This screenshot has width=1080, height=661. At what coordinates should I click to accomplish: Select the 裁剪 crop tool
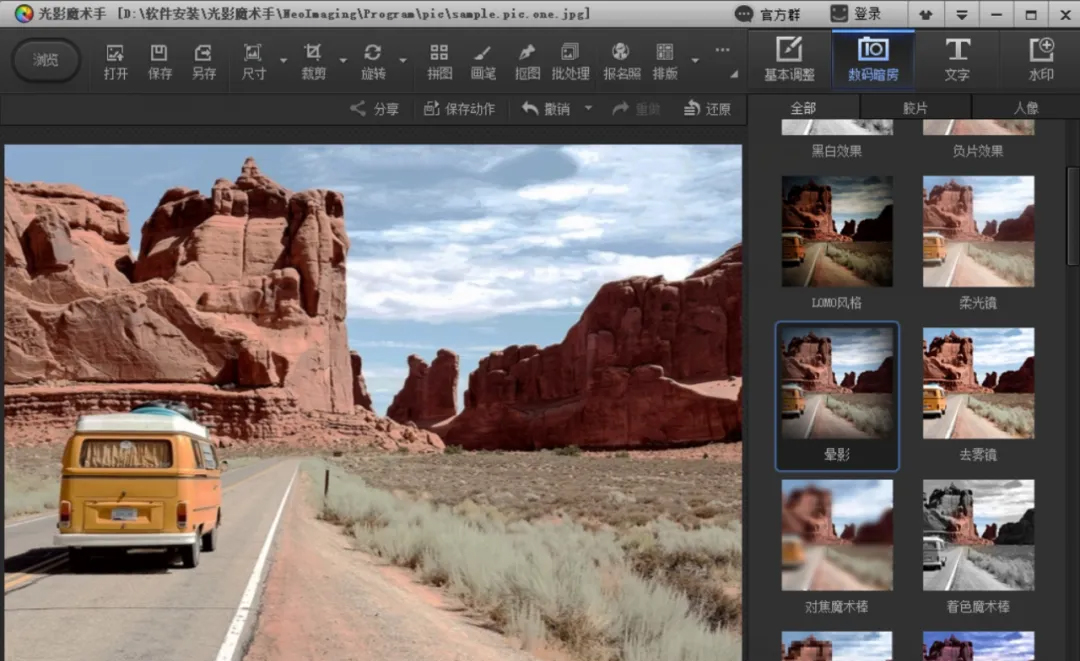tap(313, 61)
